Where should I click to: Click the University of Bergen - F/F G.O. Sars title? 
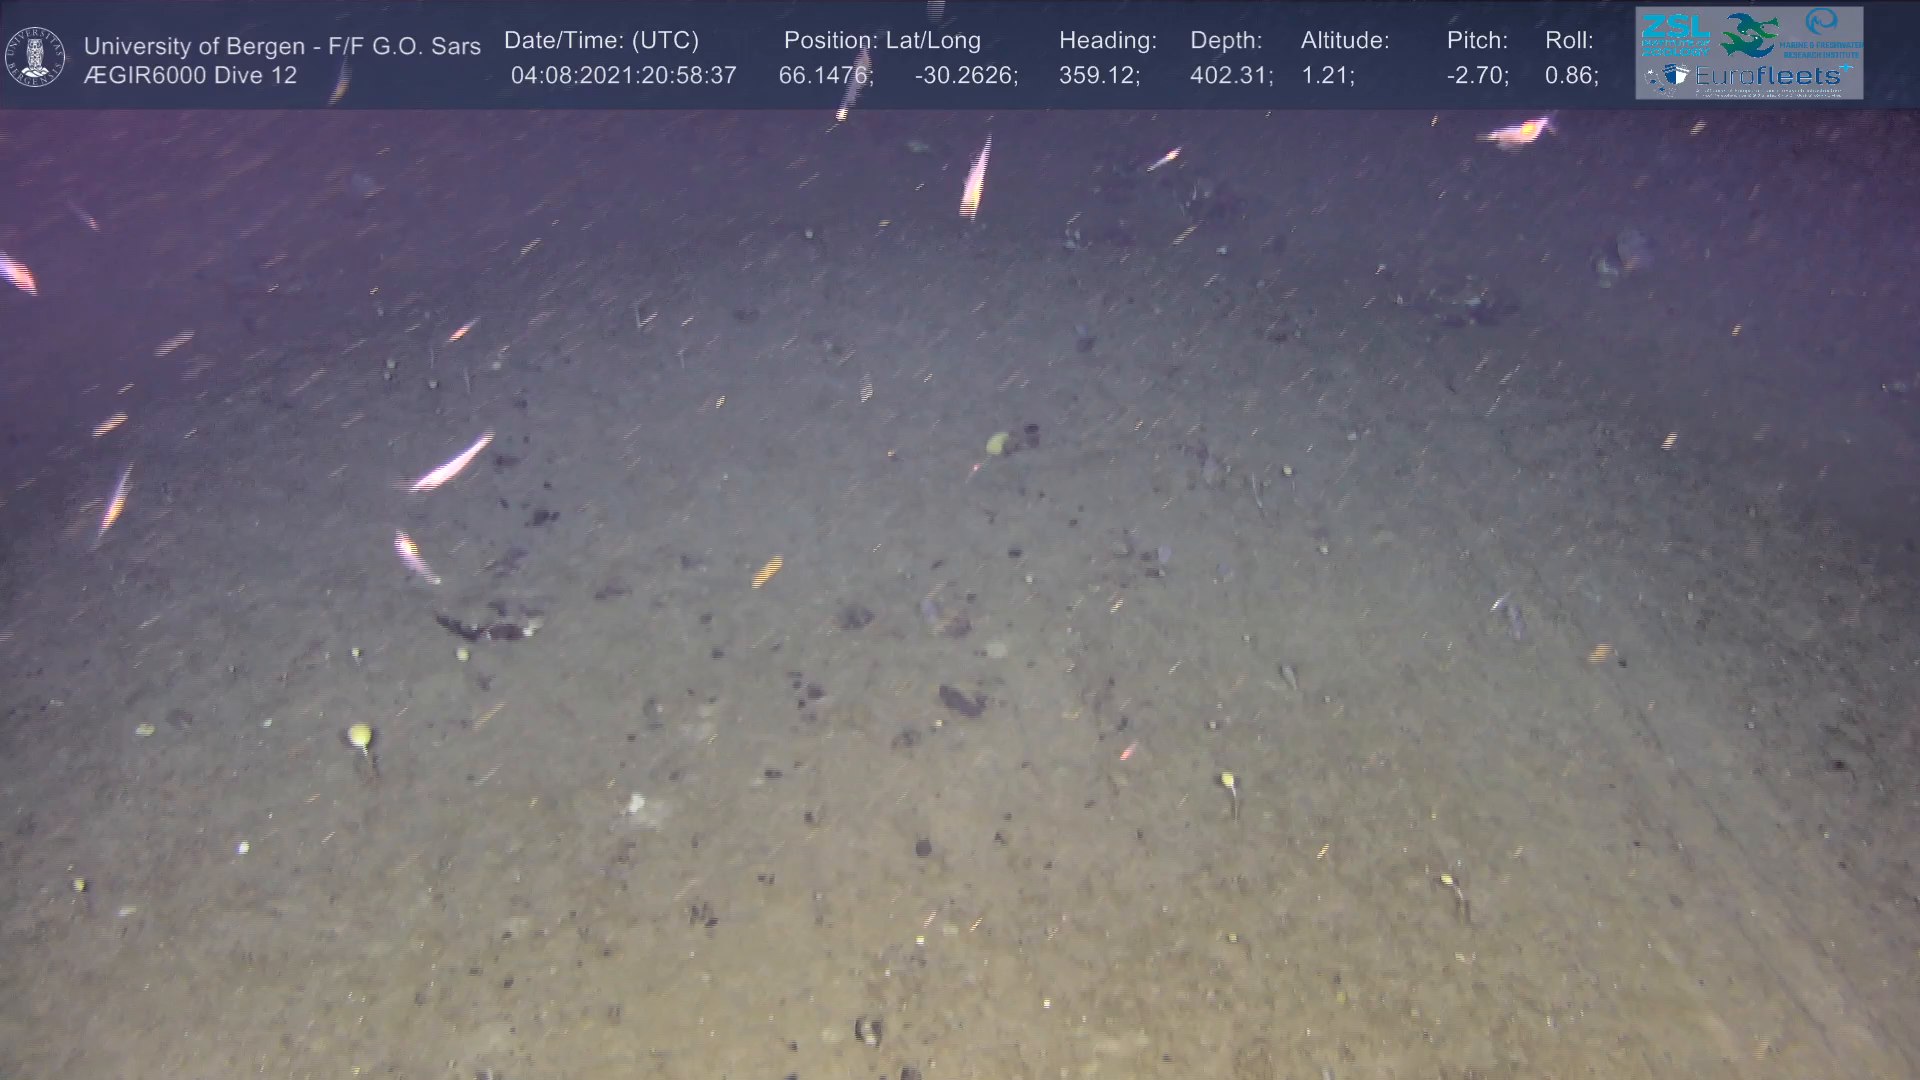click(282, 46)
